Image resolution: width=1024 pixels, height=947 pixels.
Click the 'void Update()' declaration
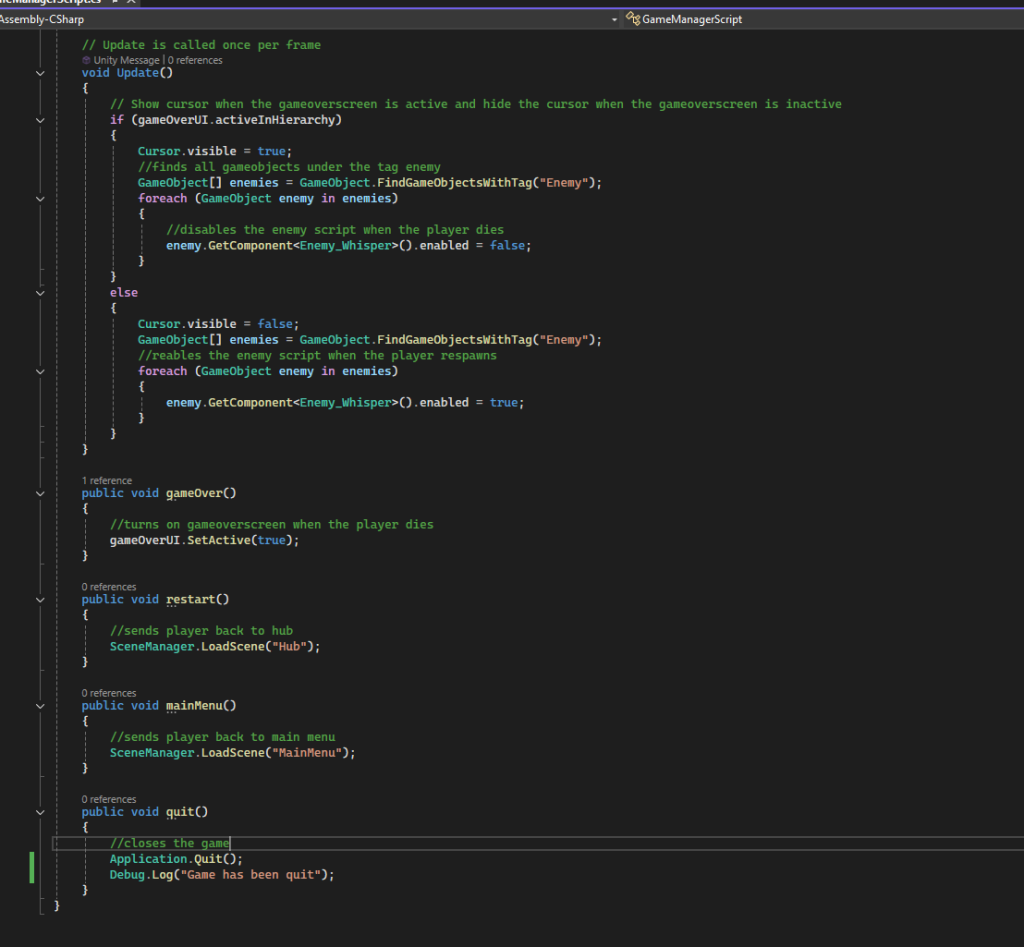click(127, 72)
